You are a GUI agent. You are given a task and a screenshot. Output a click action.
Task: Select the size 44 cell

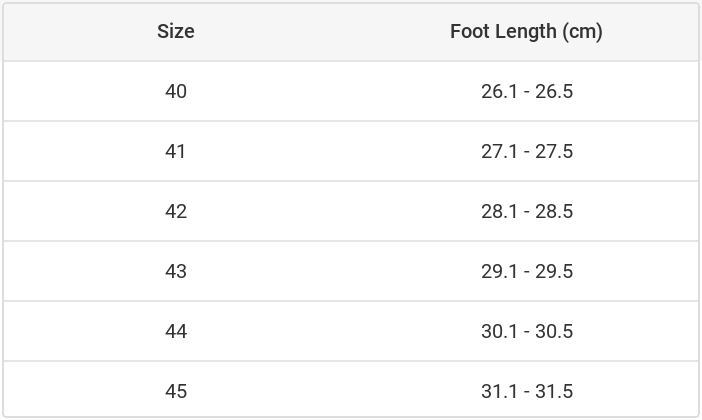tap(176, 331)
